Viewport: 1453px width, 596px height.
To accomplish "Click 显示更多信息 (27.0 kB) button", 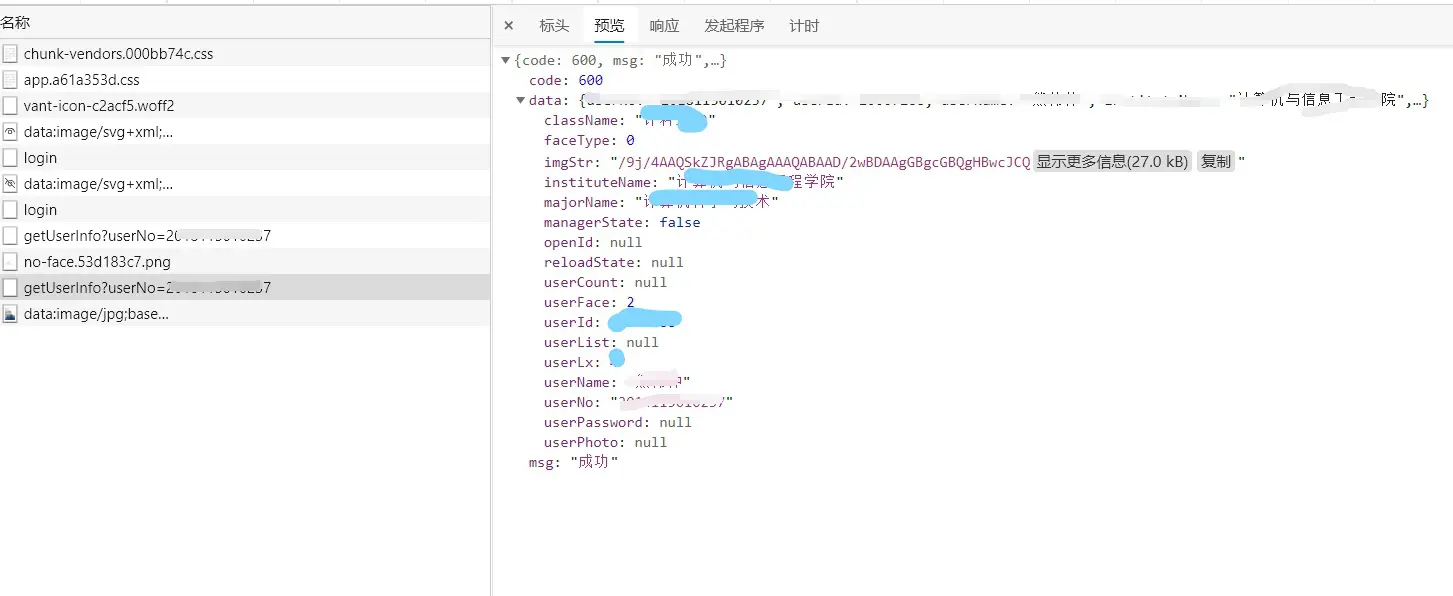I will [1112, 162].
